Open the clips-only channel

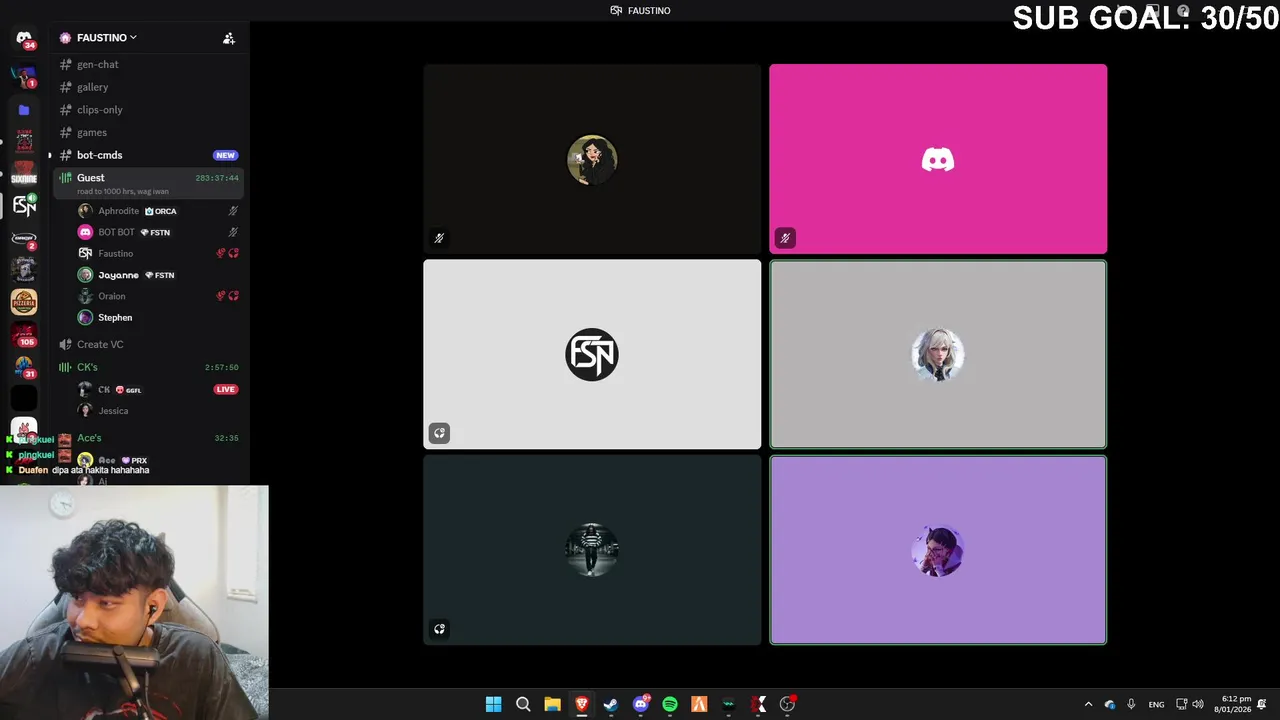pos(148,110)
